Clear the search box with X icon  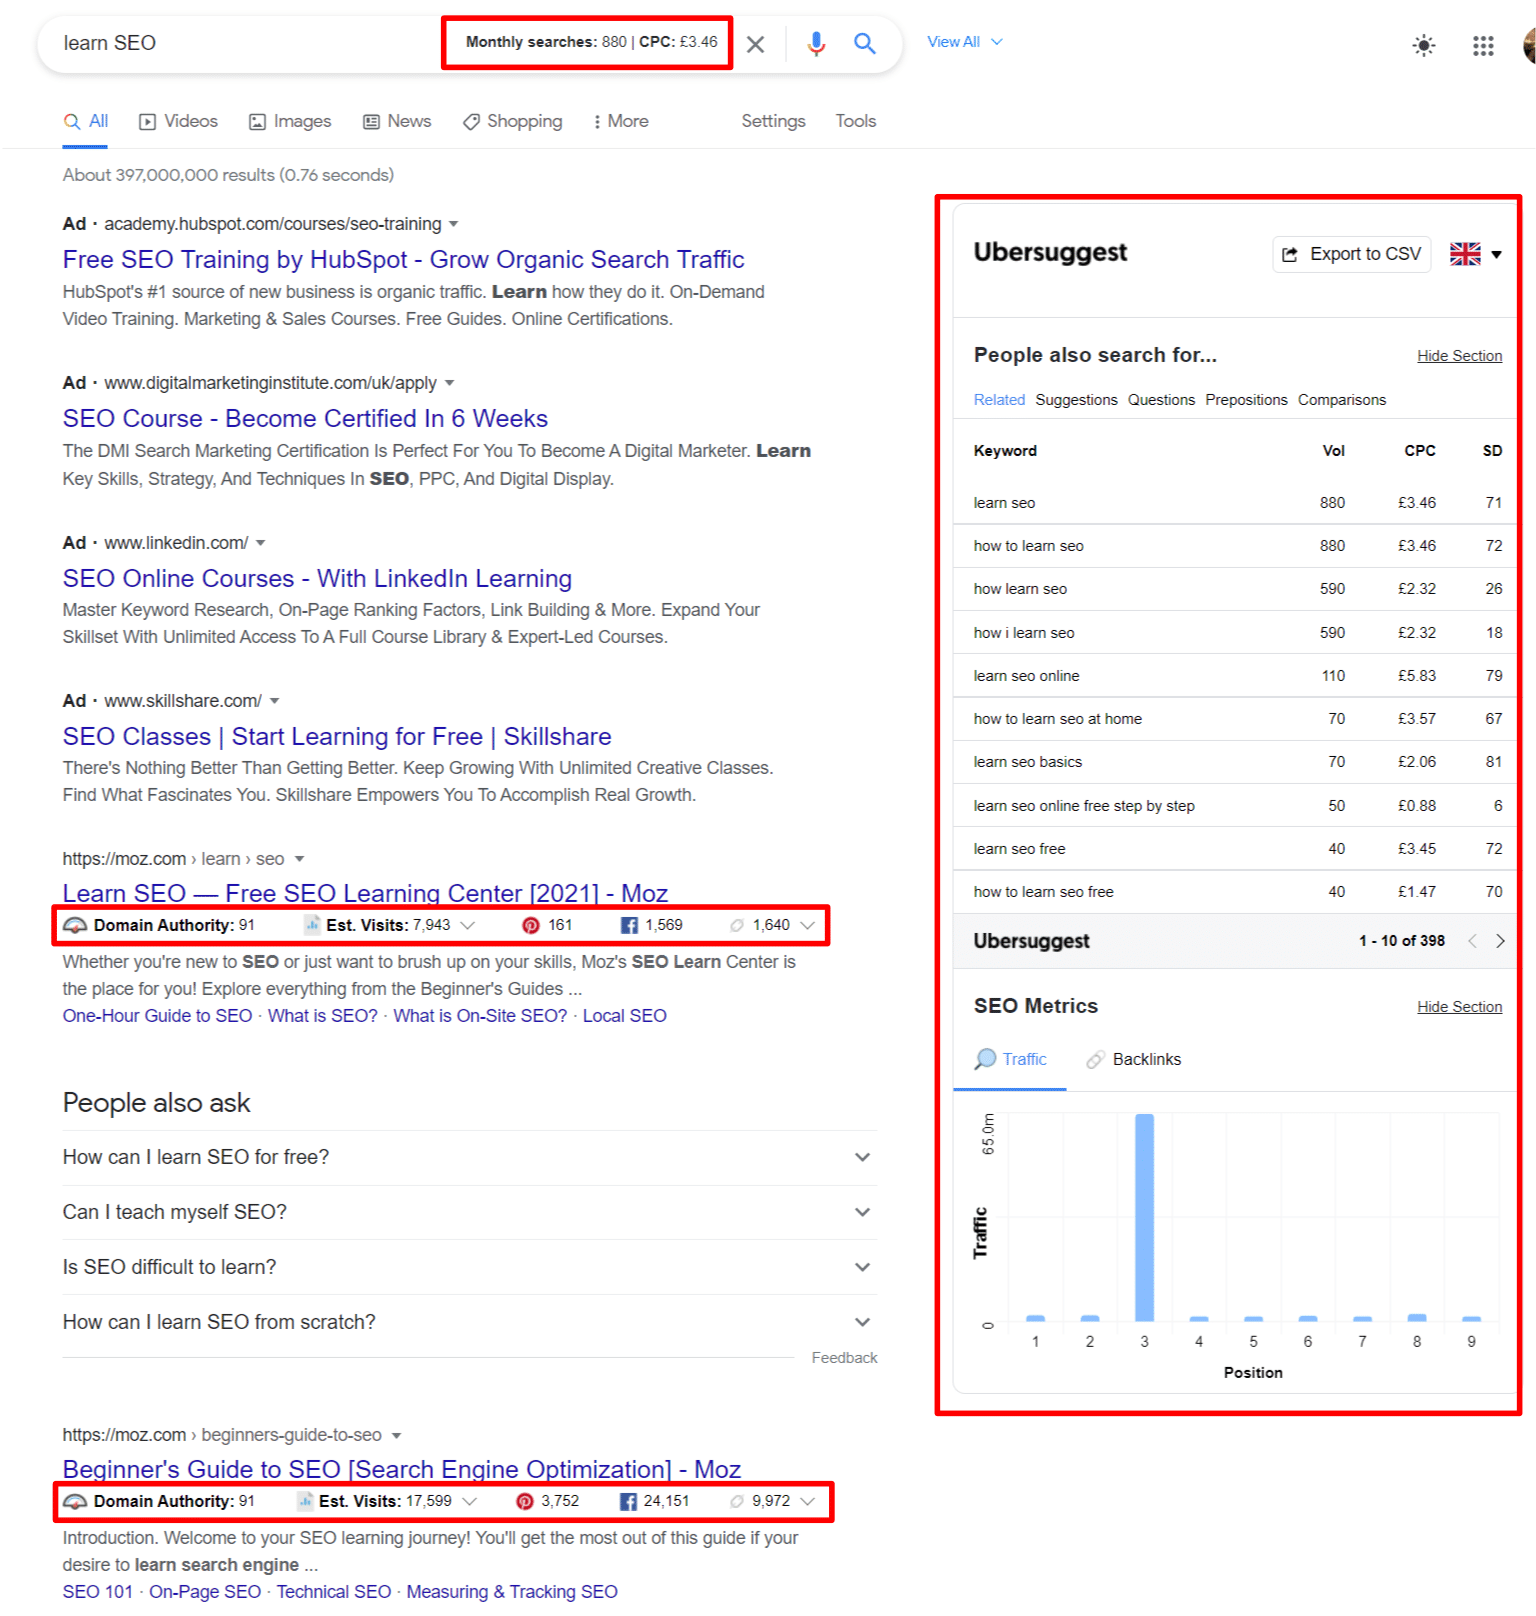click(x=756, y=44)
